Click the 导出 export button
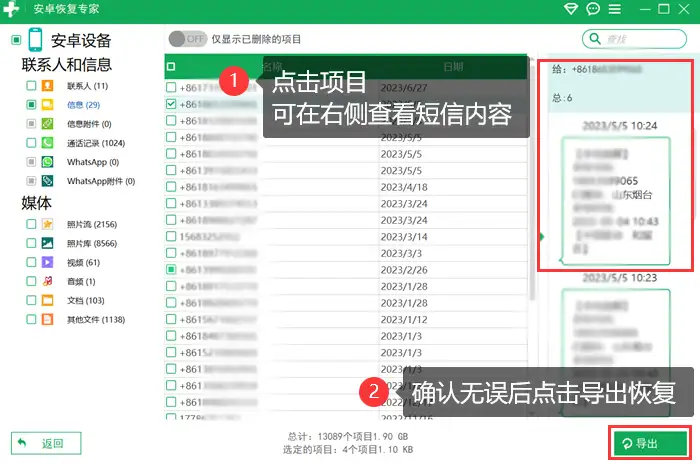This screenshot has height=464, width=700. click(x=650, y=443)
